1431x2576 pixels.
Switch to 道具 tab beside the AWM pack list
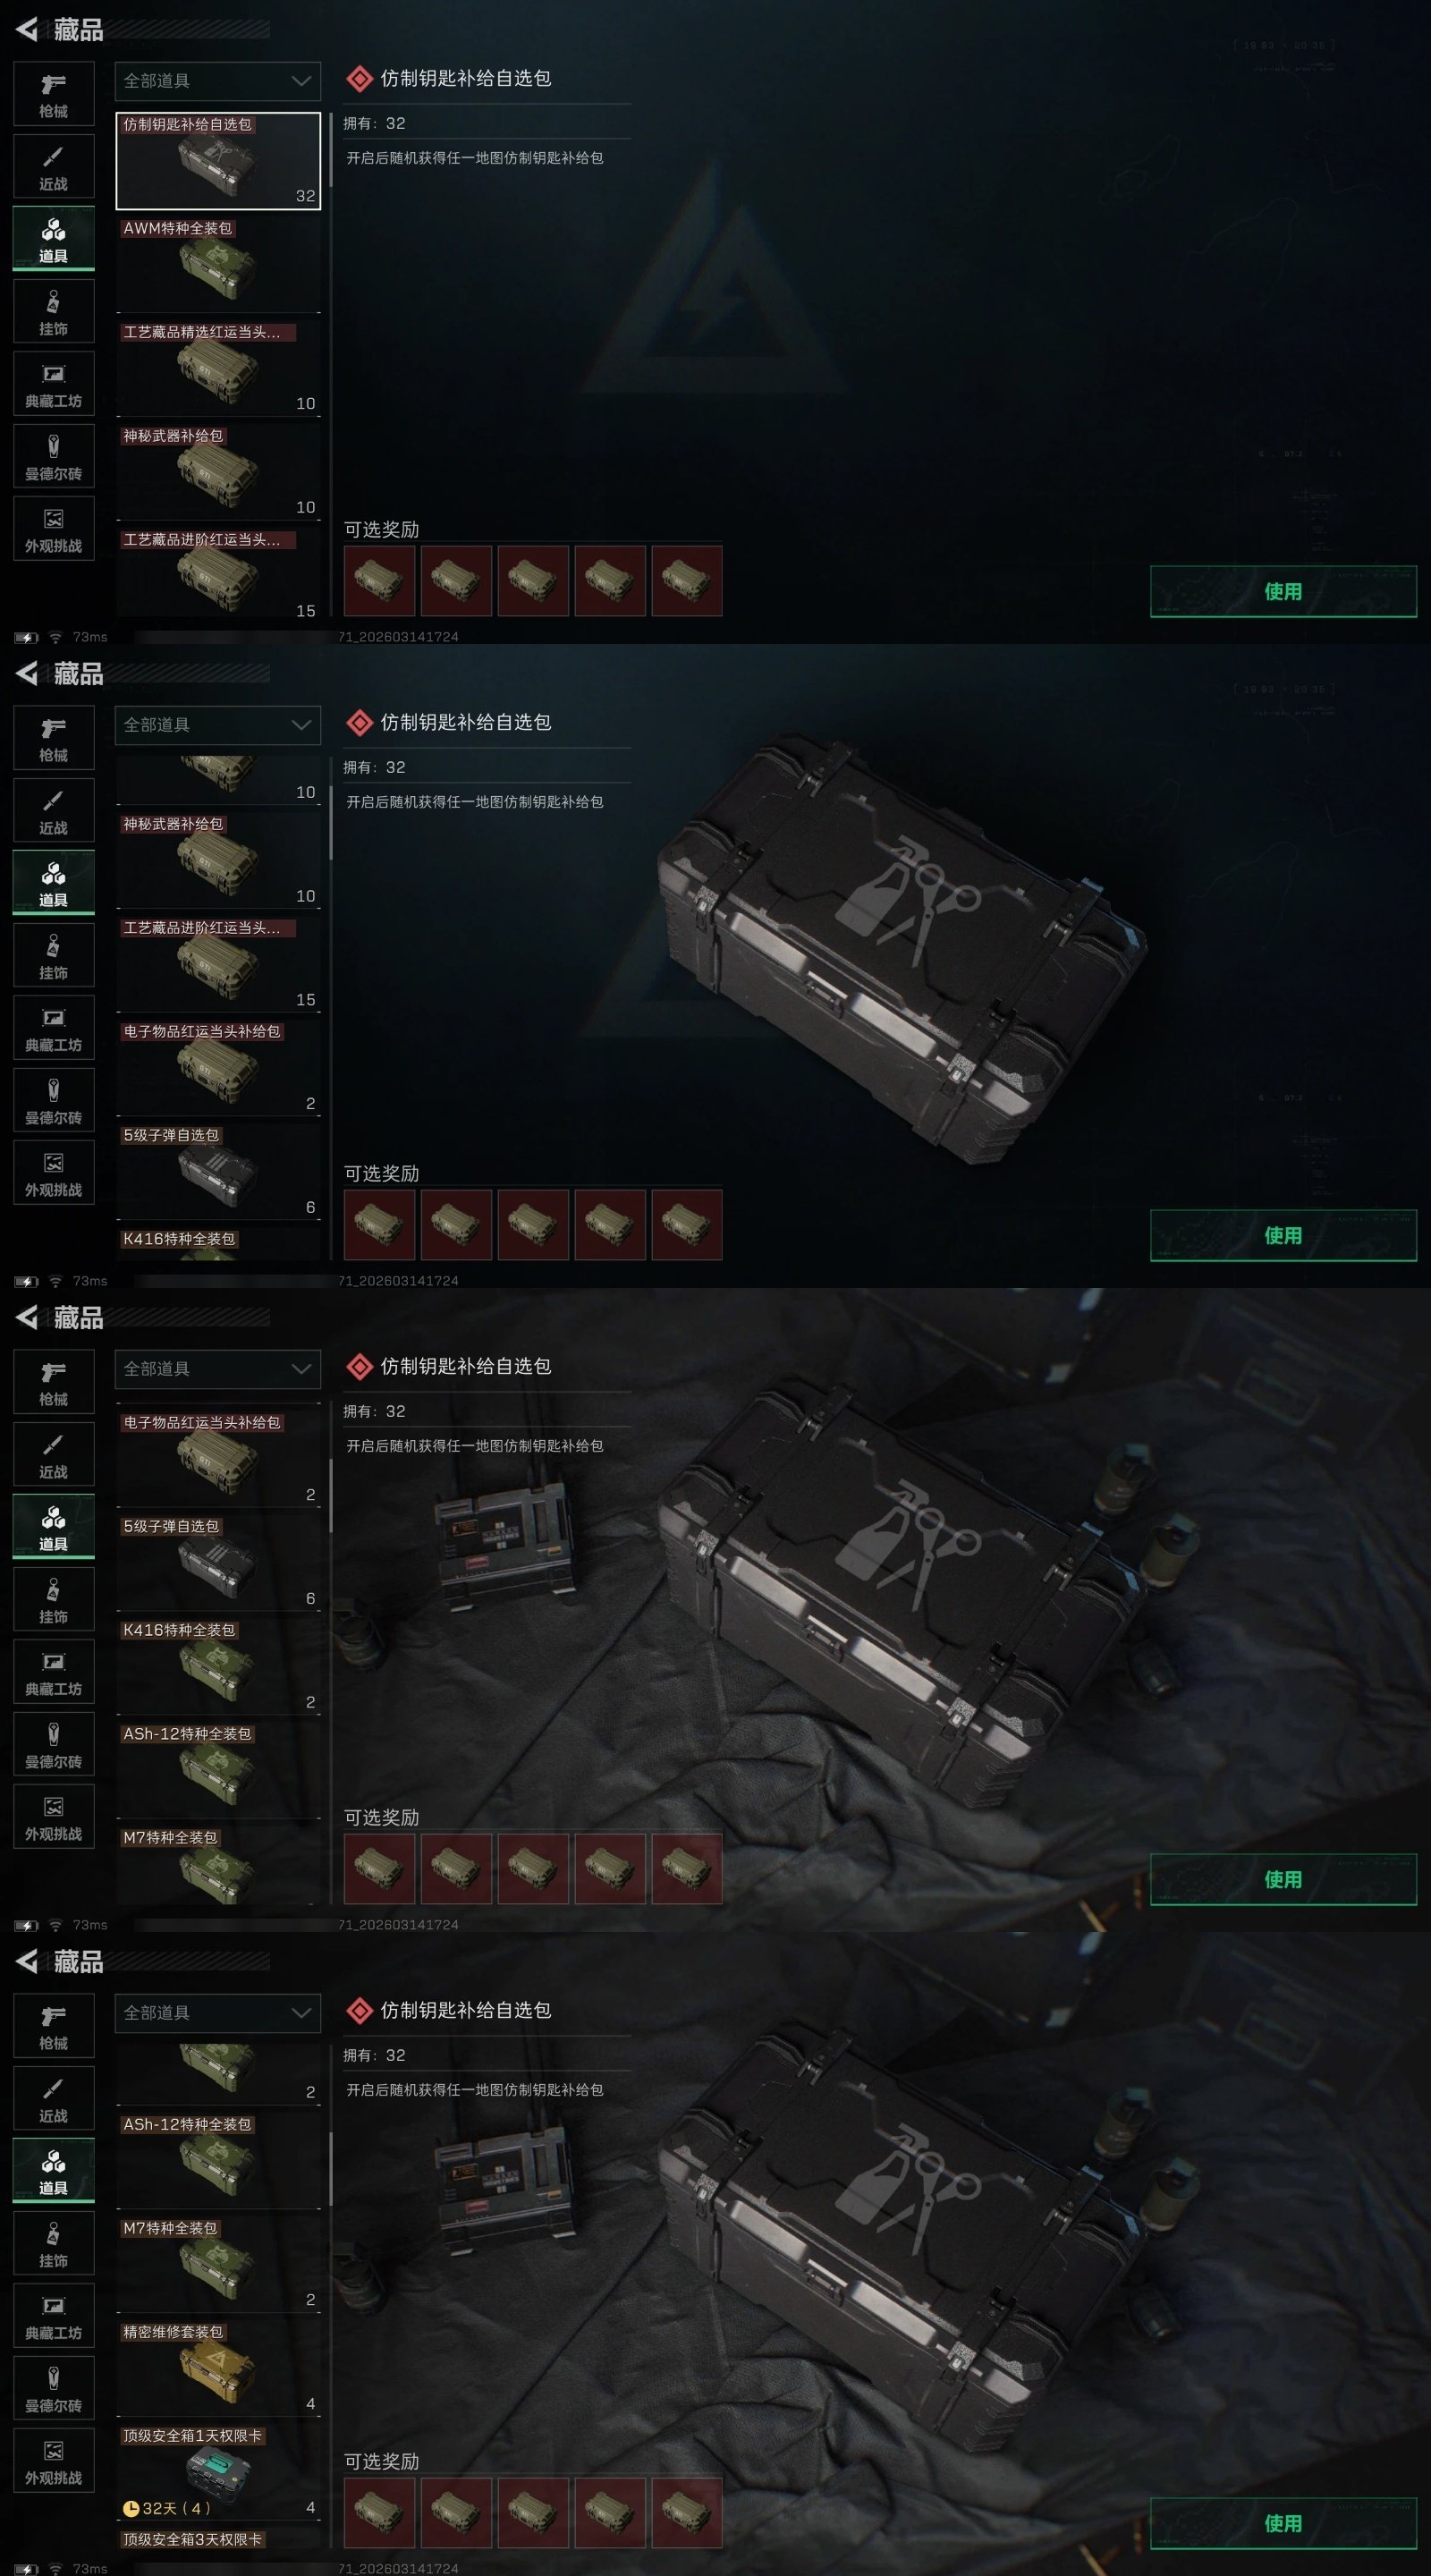click(54, 239)
